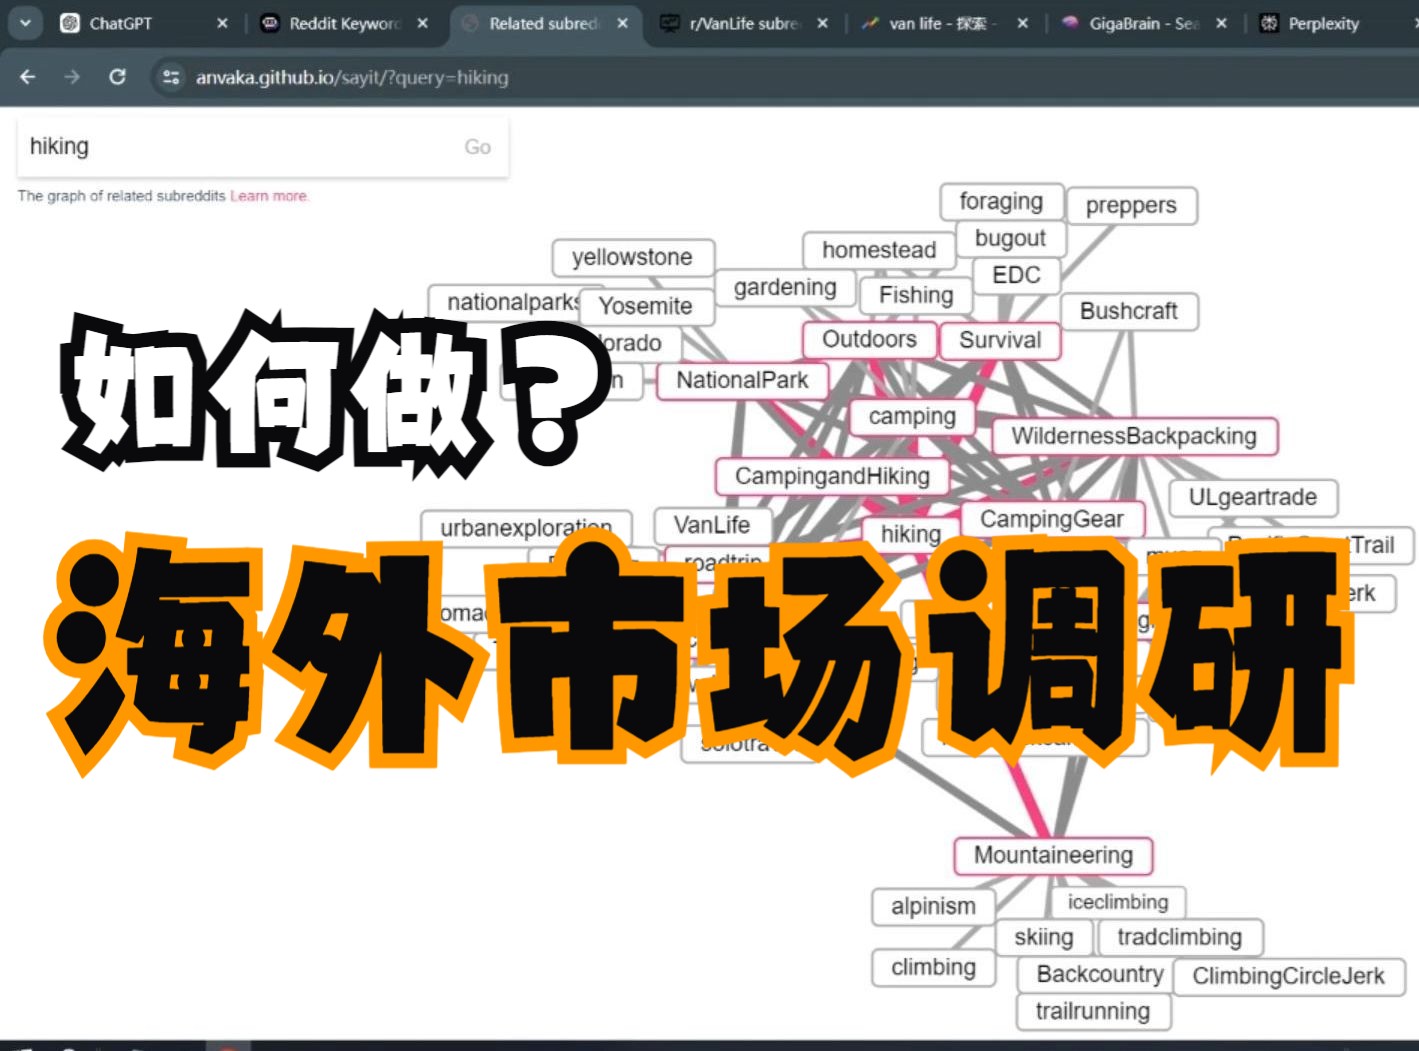Viewport: 1419px width, 1051px height.
Task: Select the homestead subreddit node
Action: tap(879, 250)
